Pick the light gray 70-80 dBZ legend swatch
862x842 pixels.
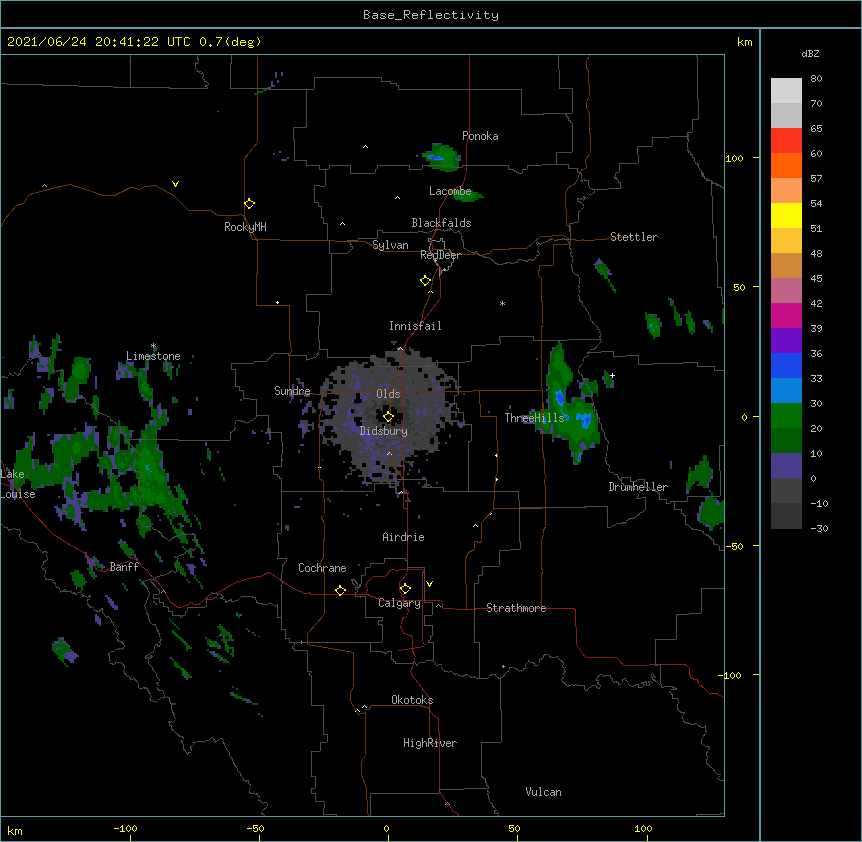click(786, 91)
